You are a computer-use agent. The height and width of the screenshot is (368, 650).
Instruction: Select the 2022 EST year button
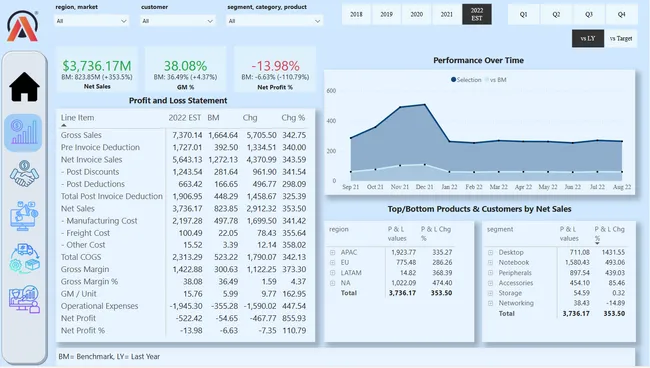point(477,14)
